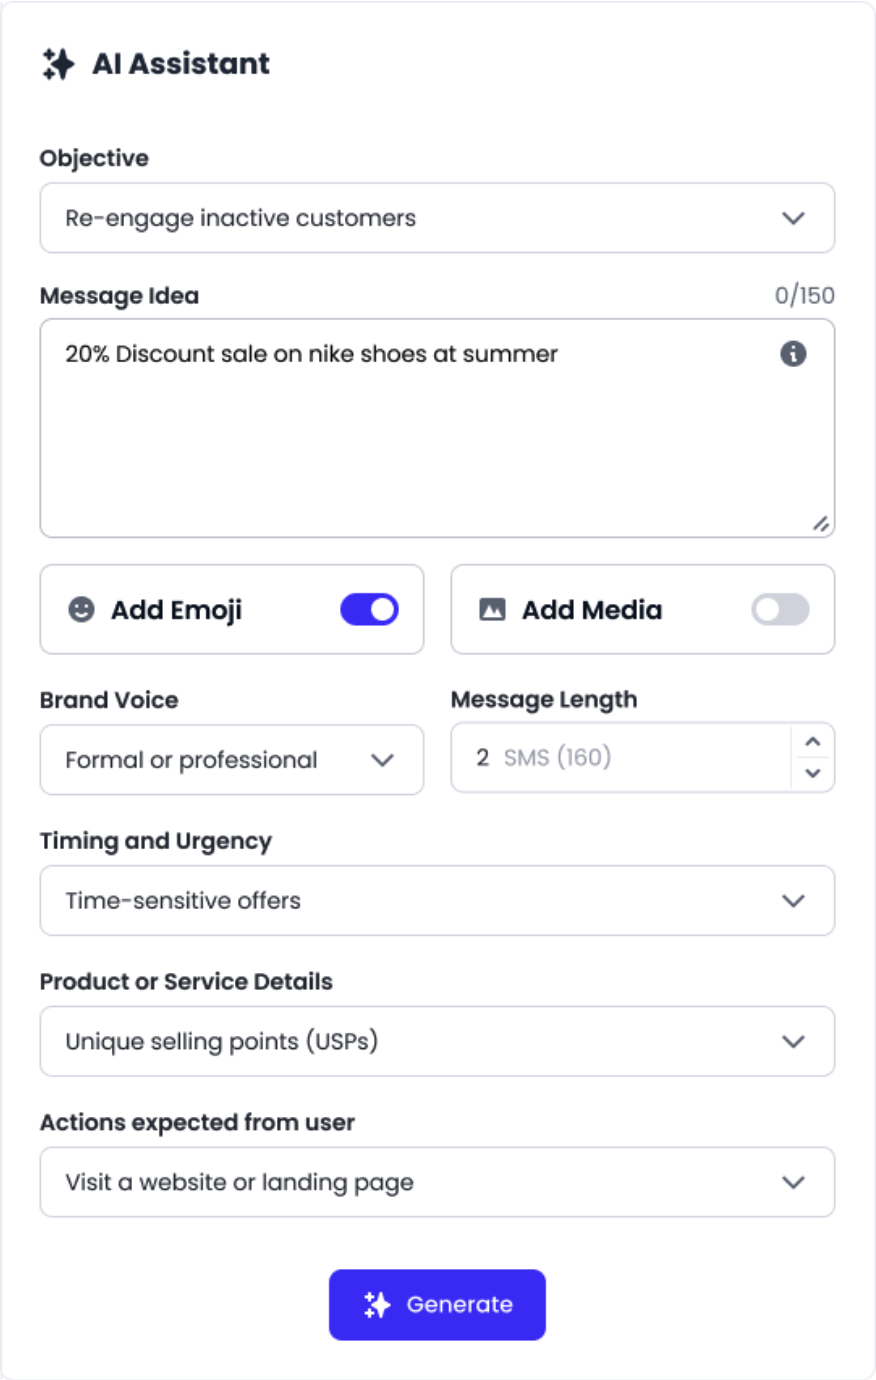Click the Add Emoji label text
Image resolution: width=876 pixels, height=1380 pixels.
pyautogui.click(x=176, y=609)
